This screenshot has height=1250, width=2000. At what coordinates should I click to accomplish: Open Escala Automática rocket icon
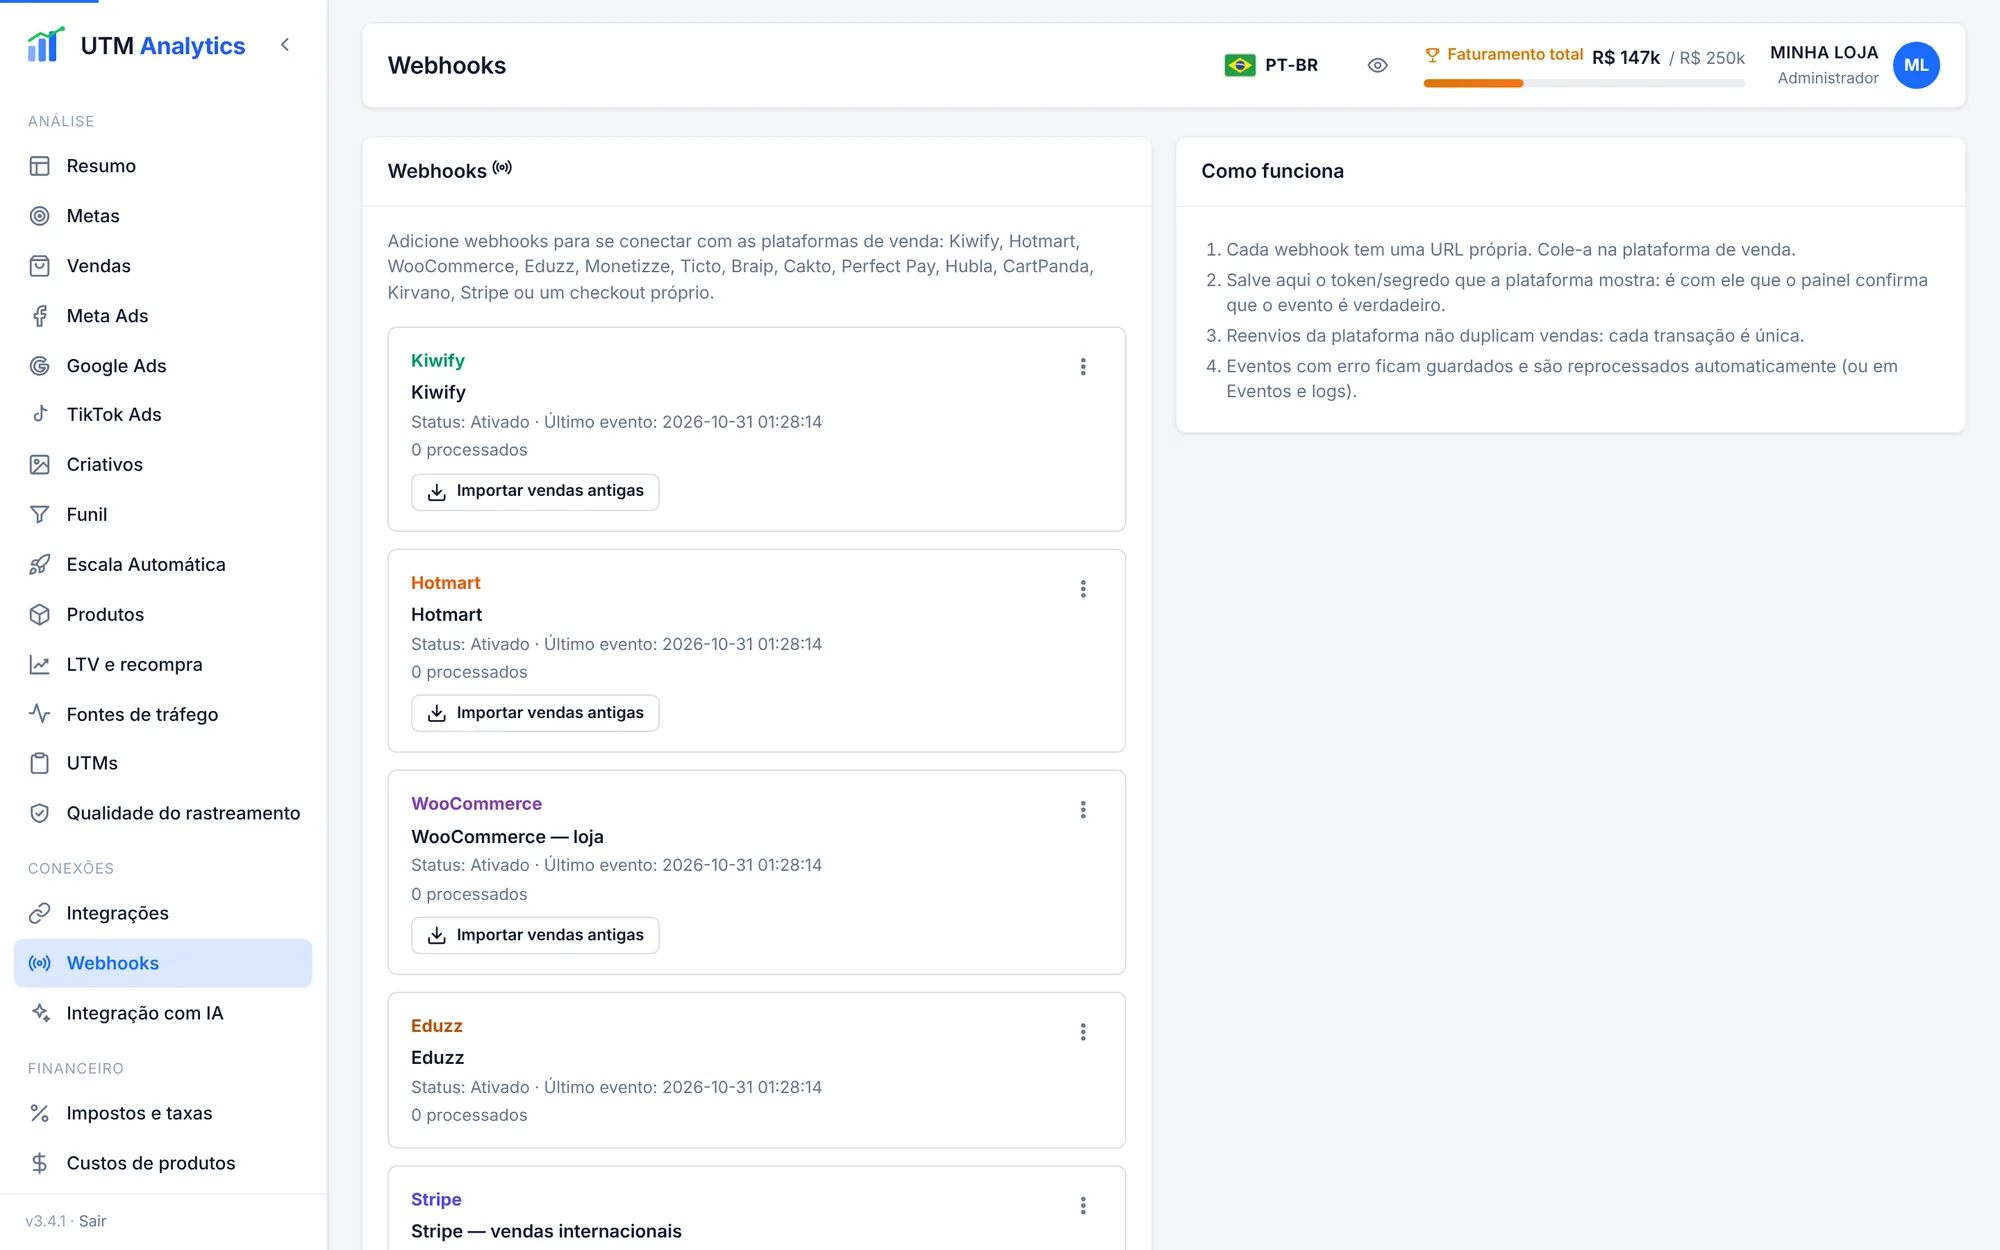click(x=40, y=564)
